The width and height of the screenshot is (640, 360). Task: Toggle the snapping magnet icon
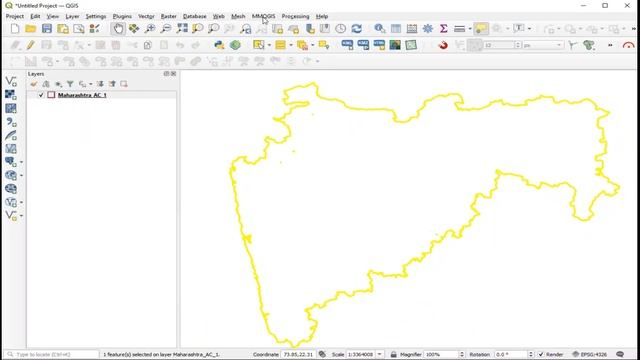(x=443, y=45)
